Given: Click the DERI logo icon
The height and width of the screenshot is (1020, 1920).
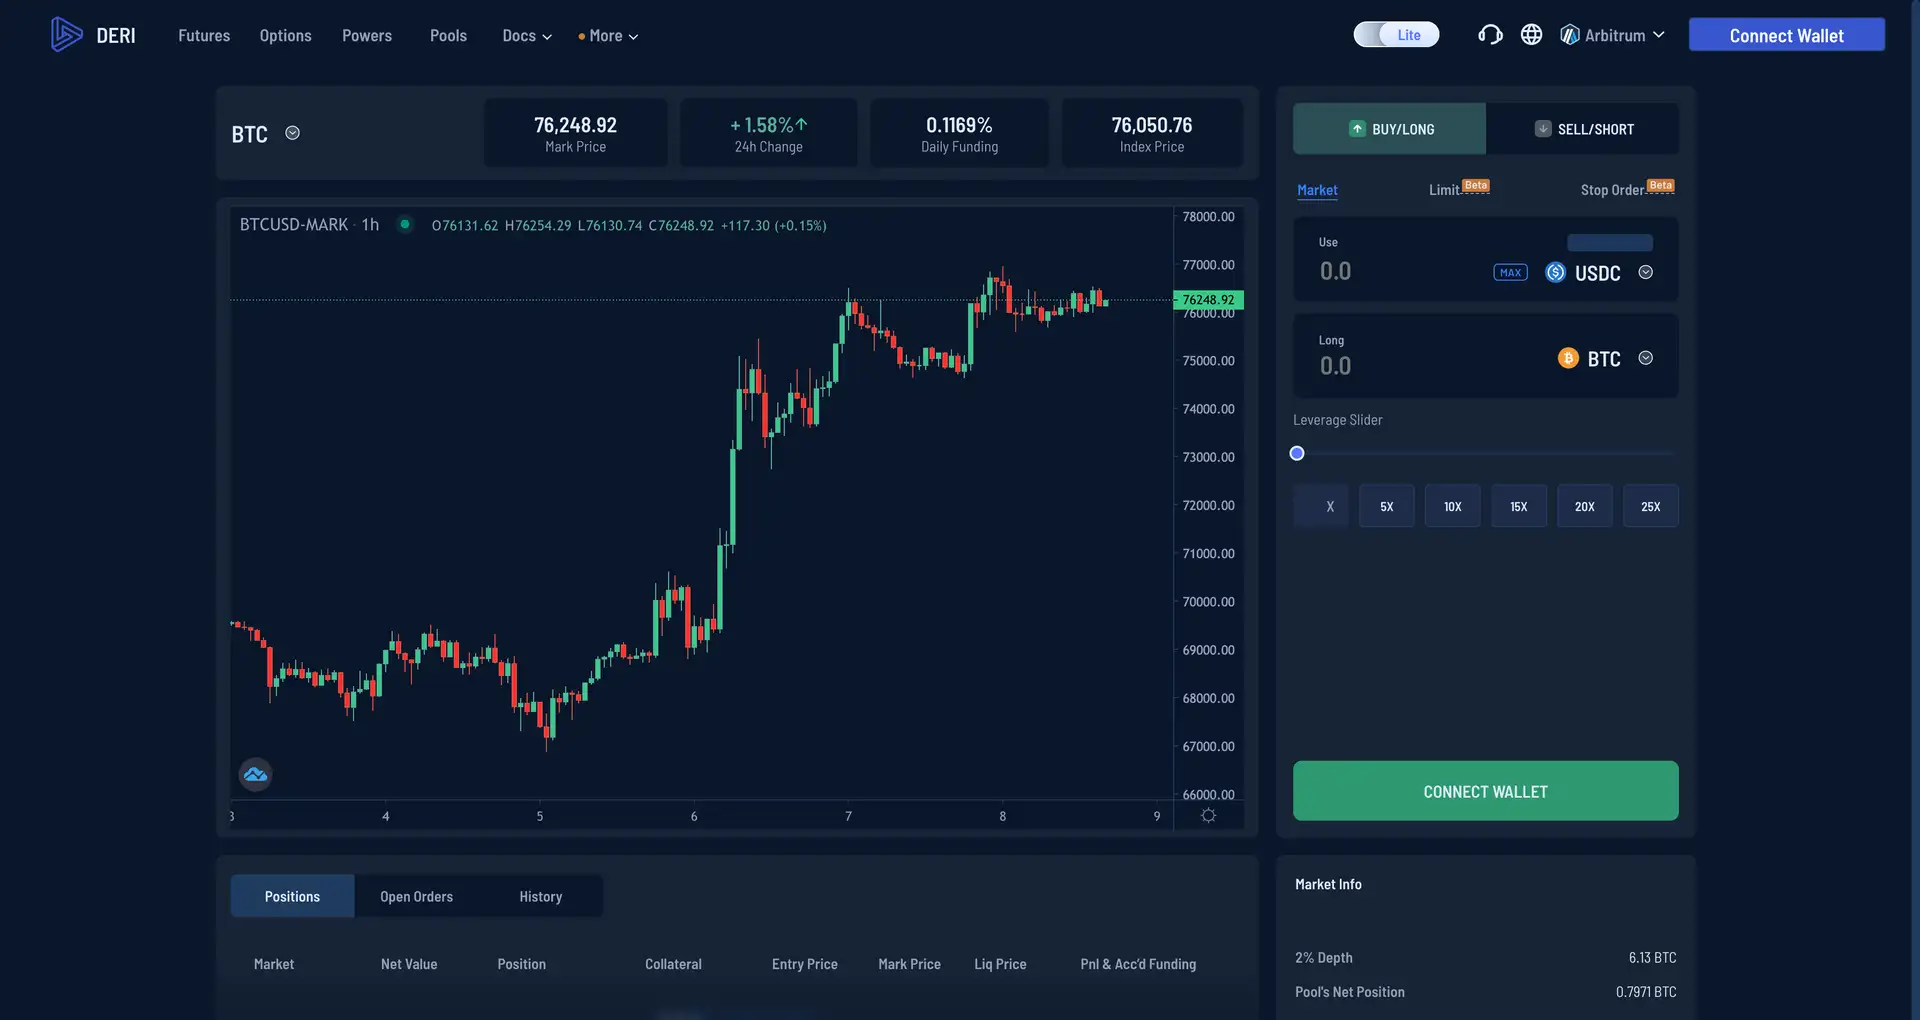Looking at the screenshot, I should coord(66,35).
